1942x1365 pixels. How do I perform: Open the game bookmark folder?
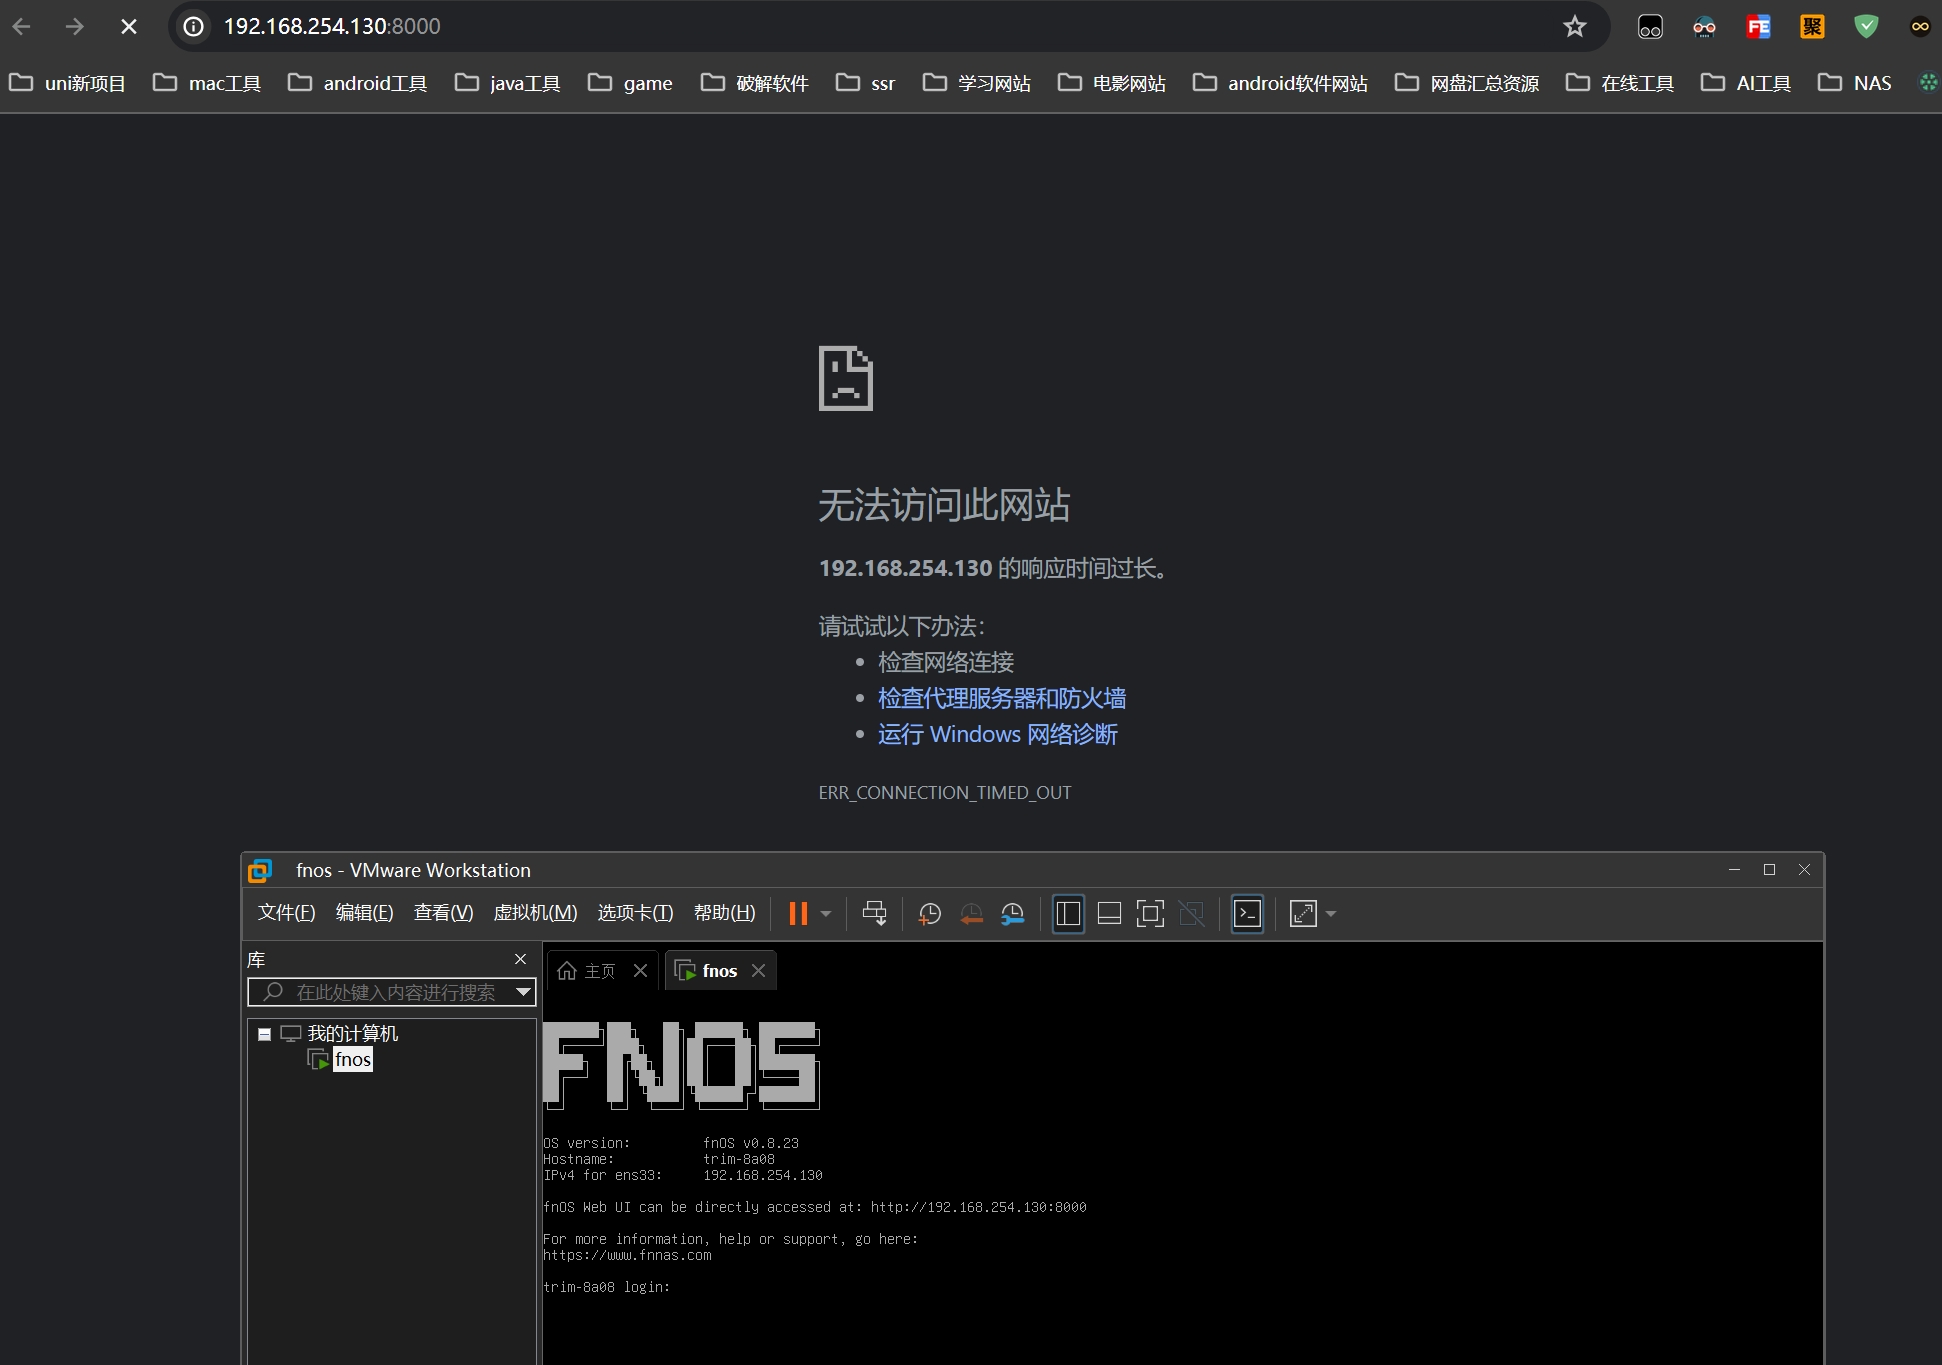[630, 83]
